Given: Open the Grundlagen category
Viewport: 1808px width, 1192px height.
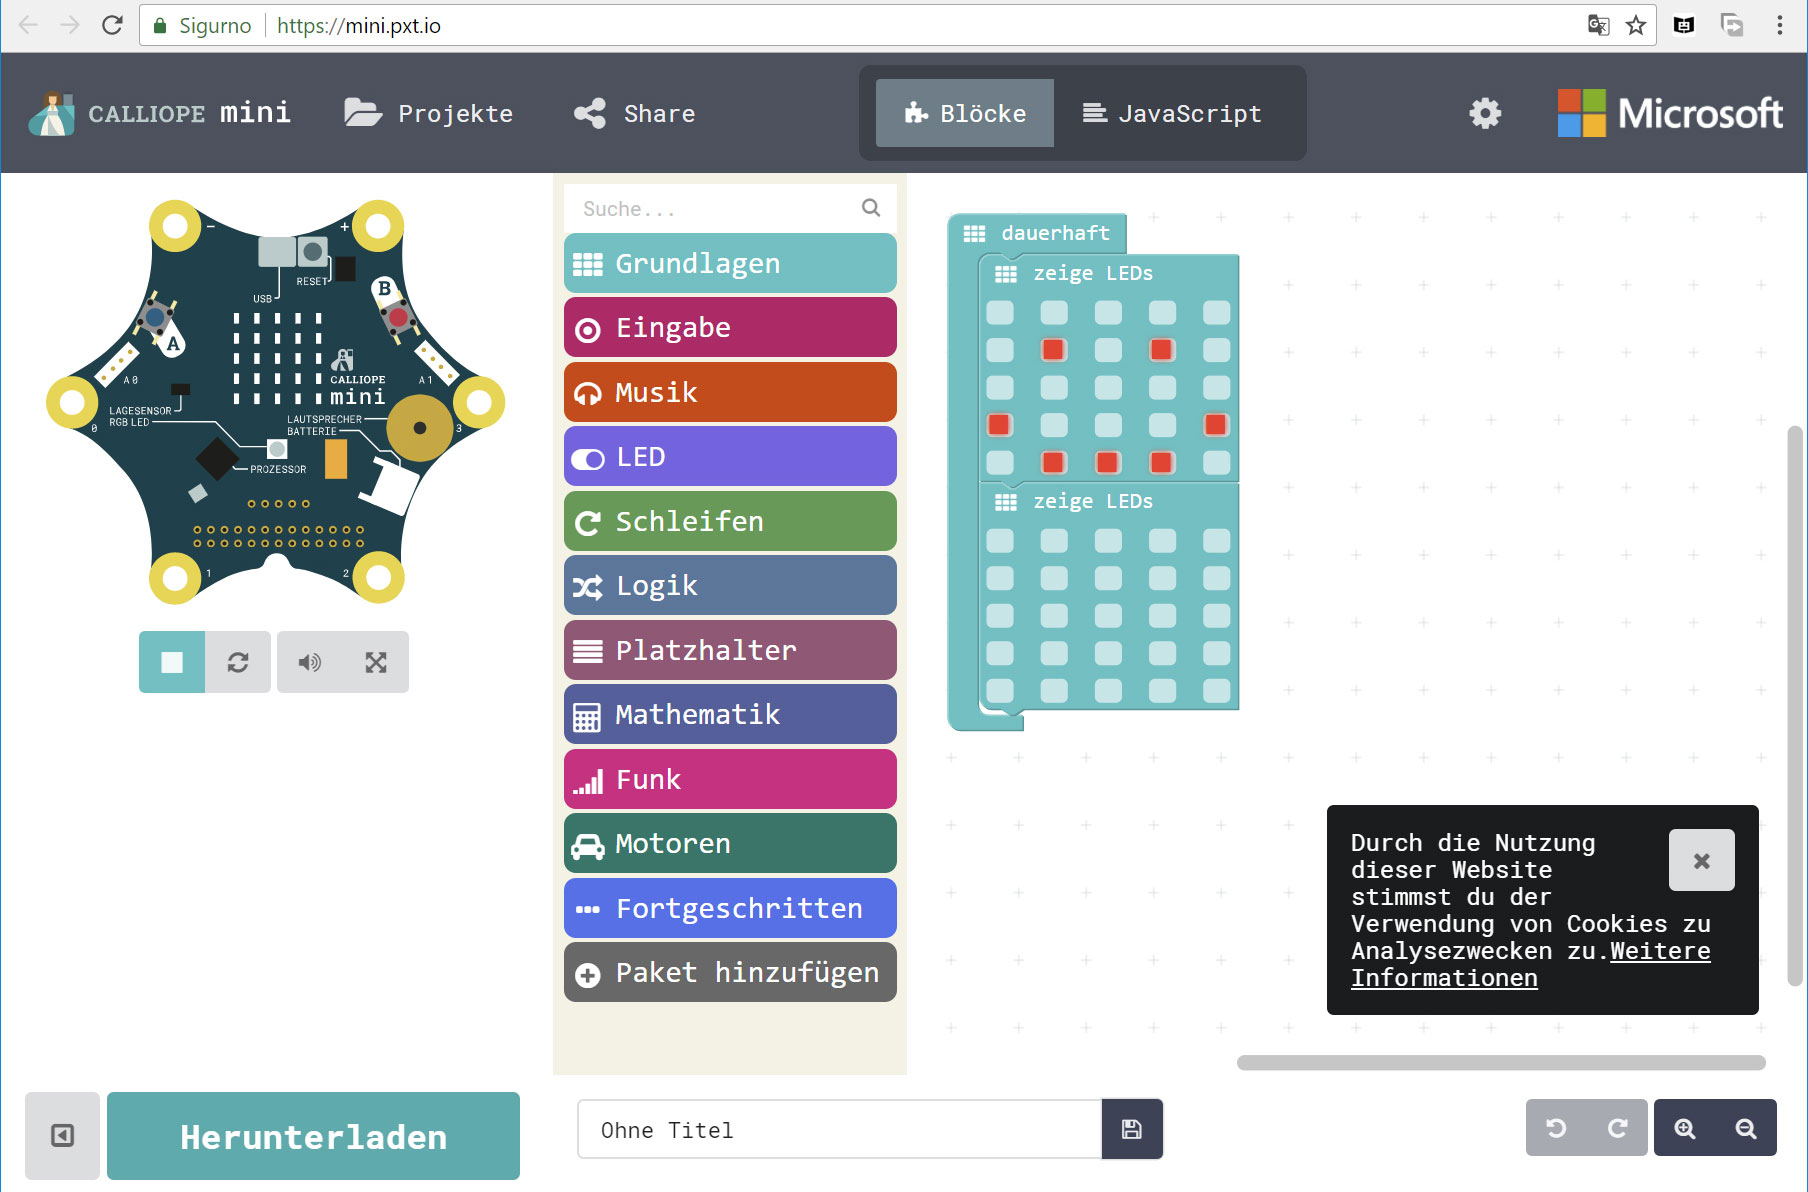Looking at the screenshot, I should 730,263.
